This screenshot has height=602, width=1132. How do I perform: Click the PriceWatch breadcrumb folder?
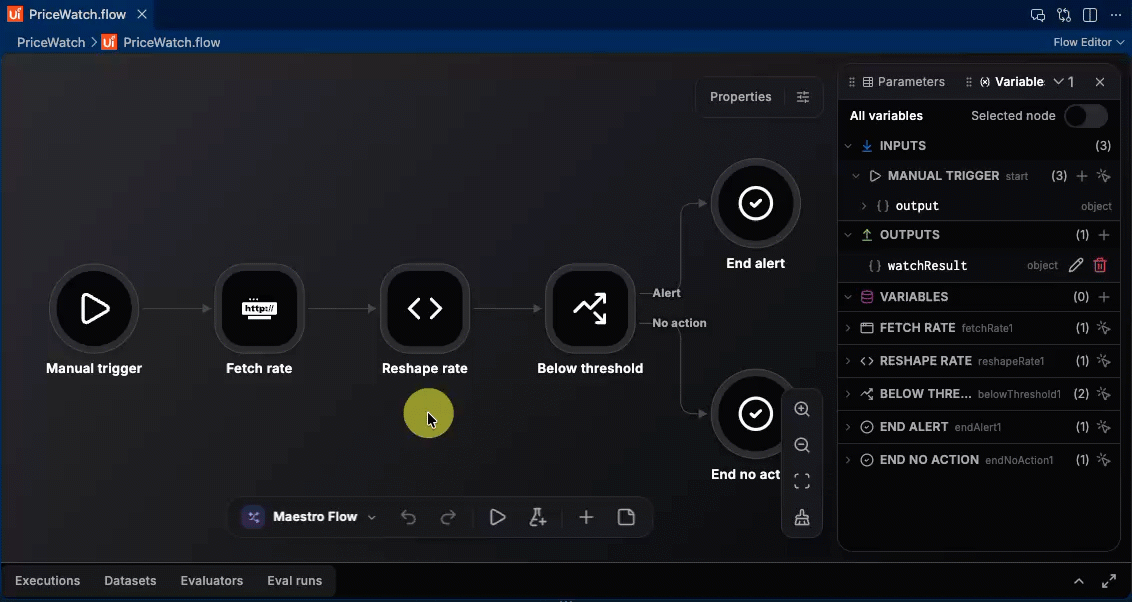pos(51,42)
